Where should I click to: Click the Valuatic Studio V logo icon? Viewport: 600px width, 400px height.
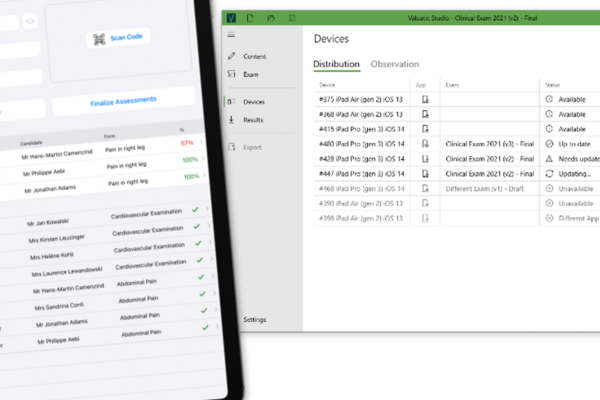(x=231, y=18)
